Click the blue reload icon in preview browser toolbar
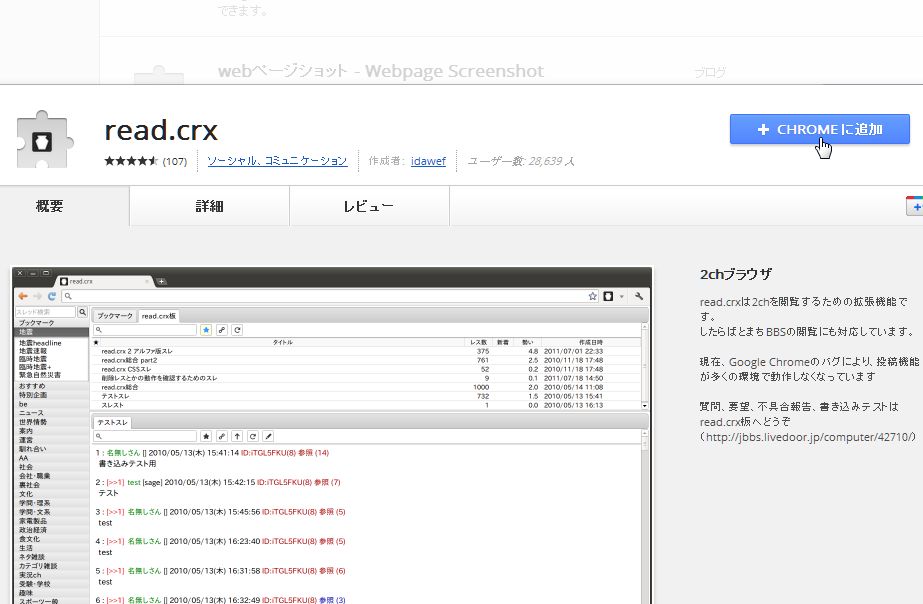The height and width of the screenshot is (604, 923). point(52,296)
